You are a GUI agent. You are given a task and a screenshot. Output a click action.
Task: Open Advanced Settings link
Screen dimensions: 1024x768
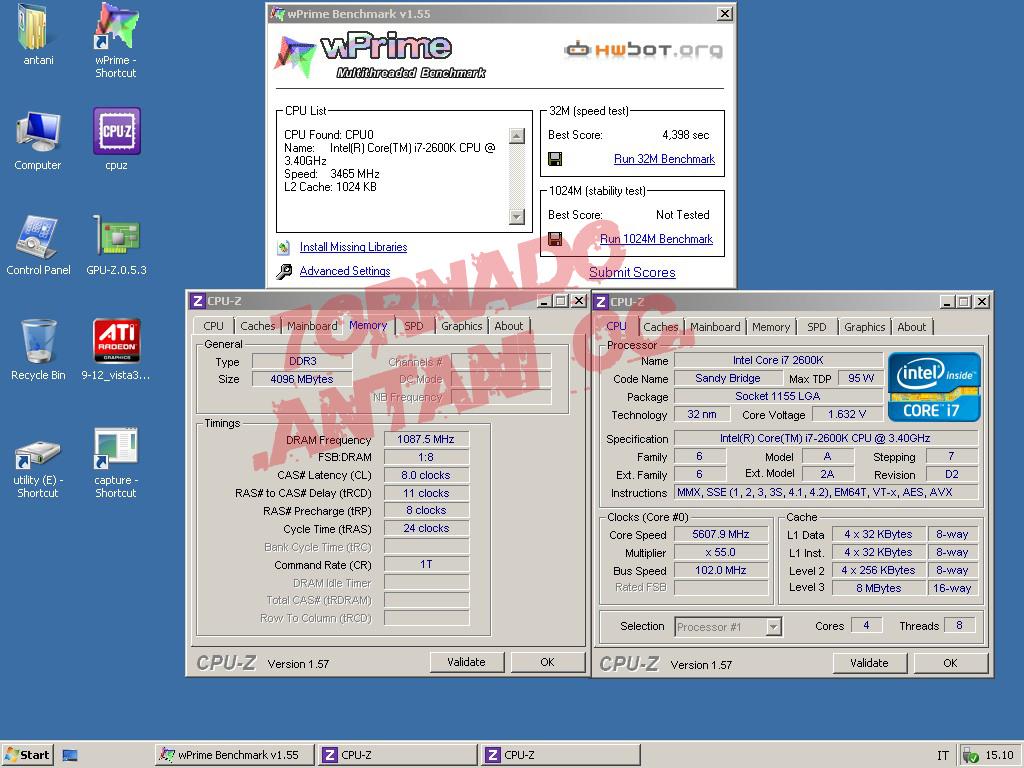pos(345,271)
